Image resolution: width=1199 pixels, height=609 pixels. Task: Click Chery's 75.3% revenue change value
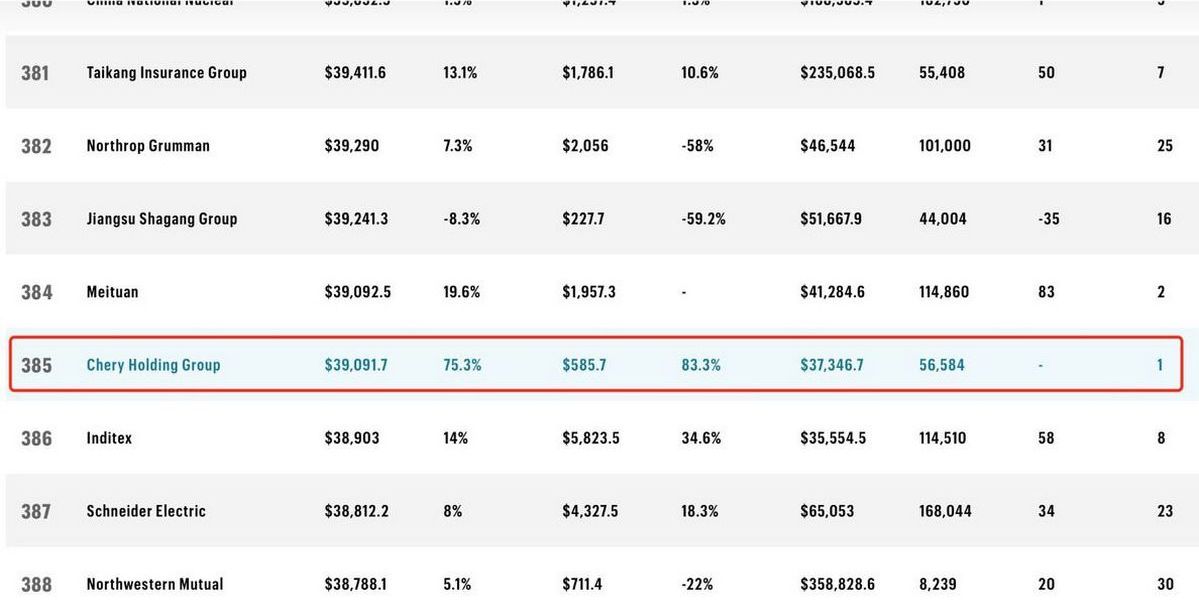[462, 365]
